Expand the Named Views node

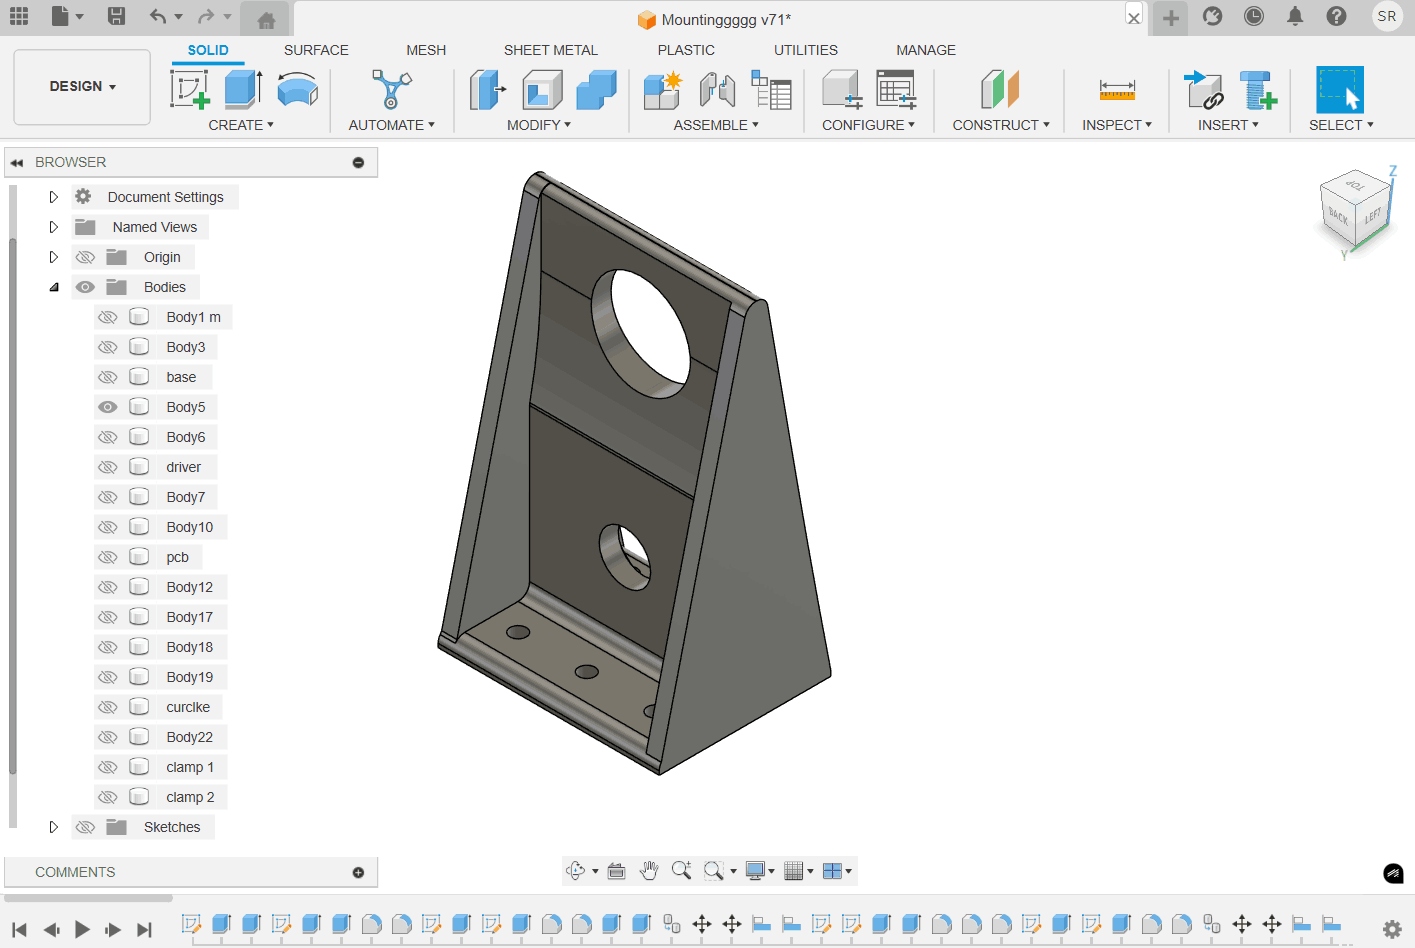coord(53,227)
